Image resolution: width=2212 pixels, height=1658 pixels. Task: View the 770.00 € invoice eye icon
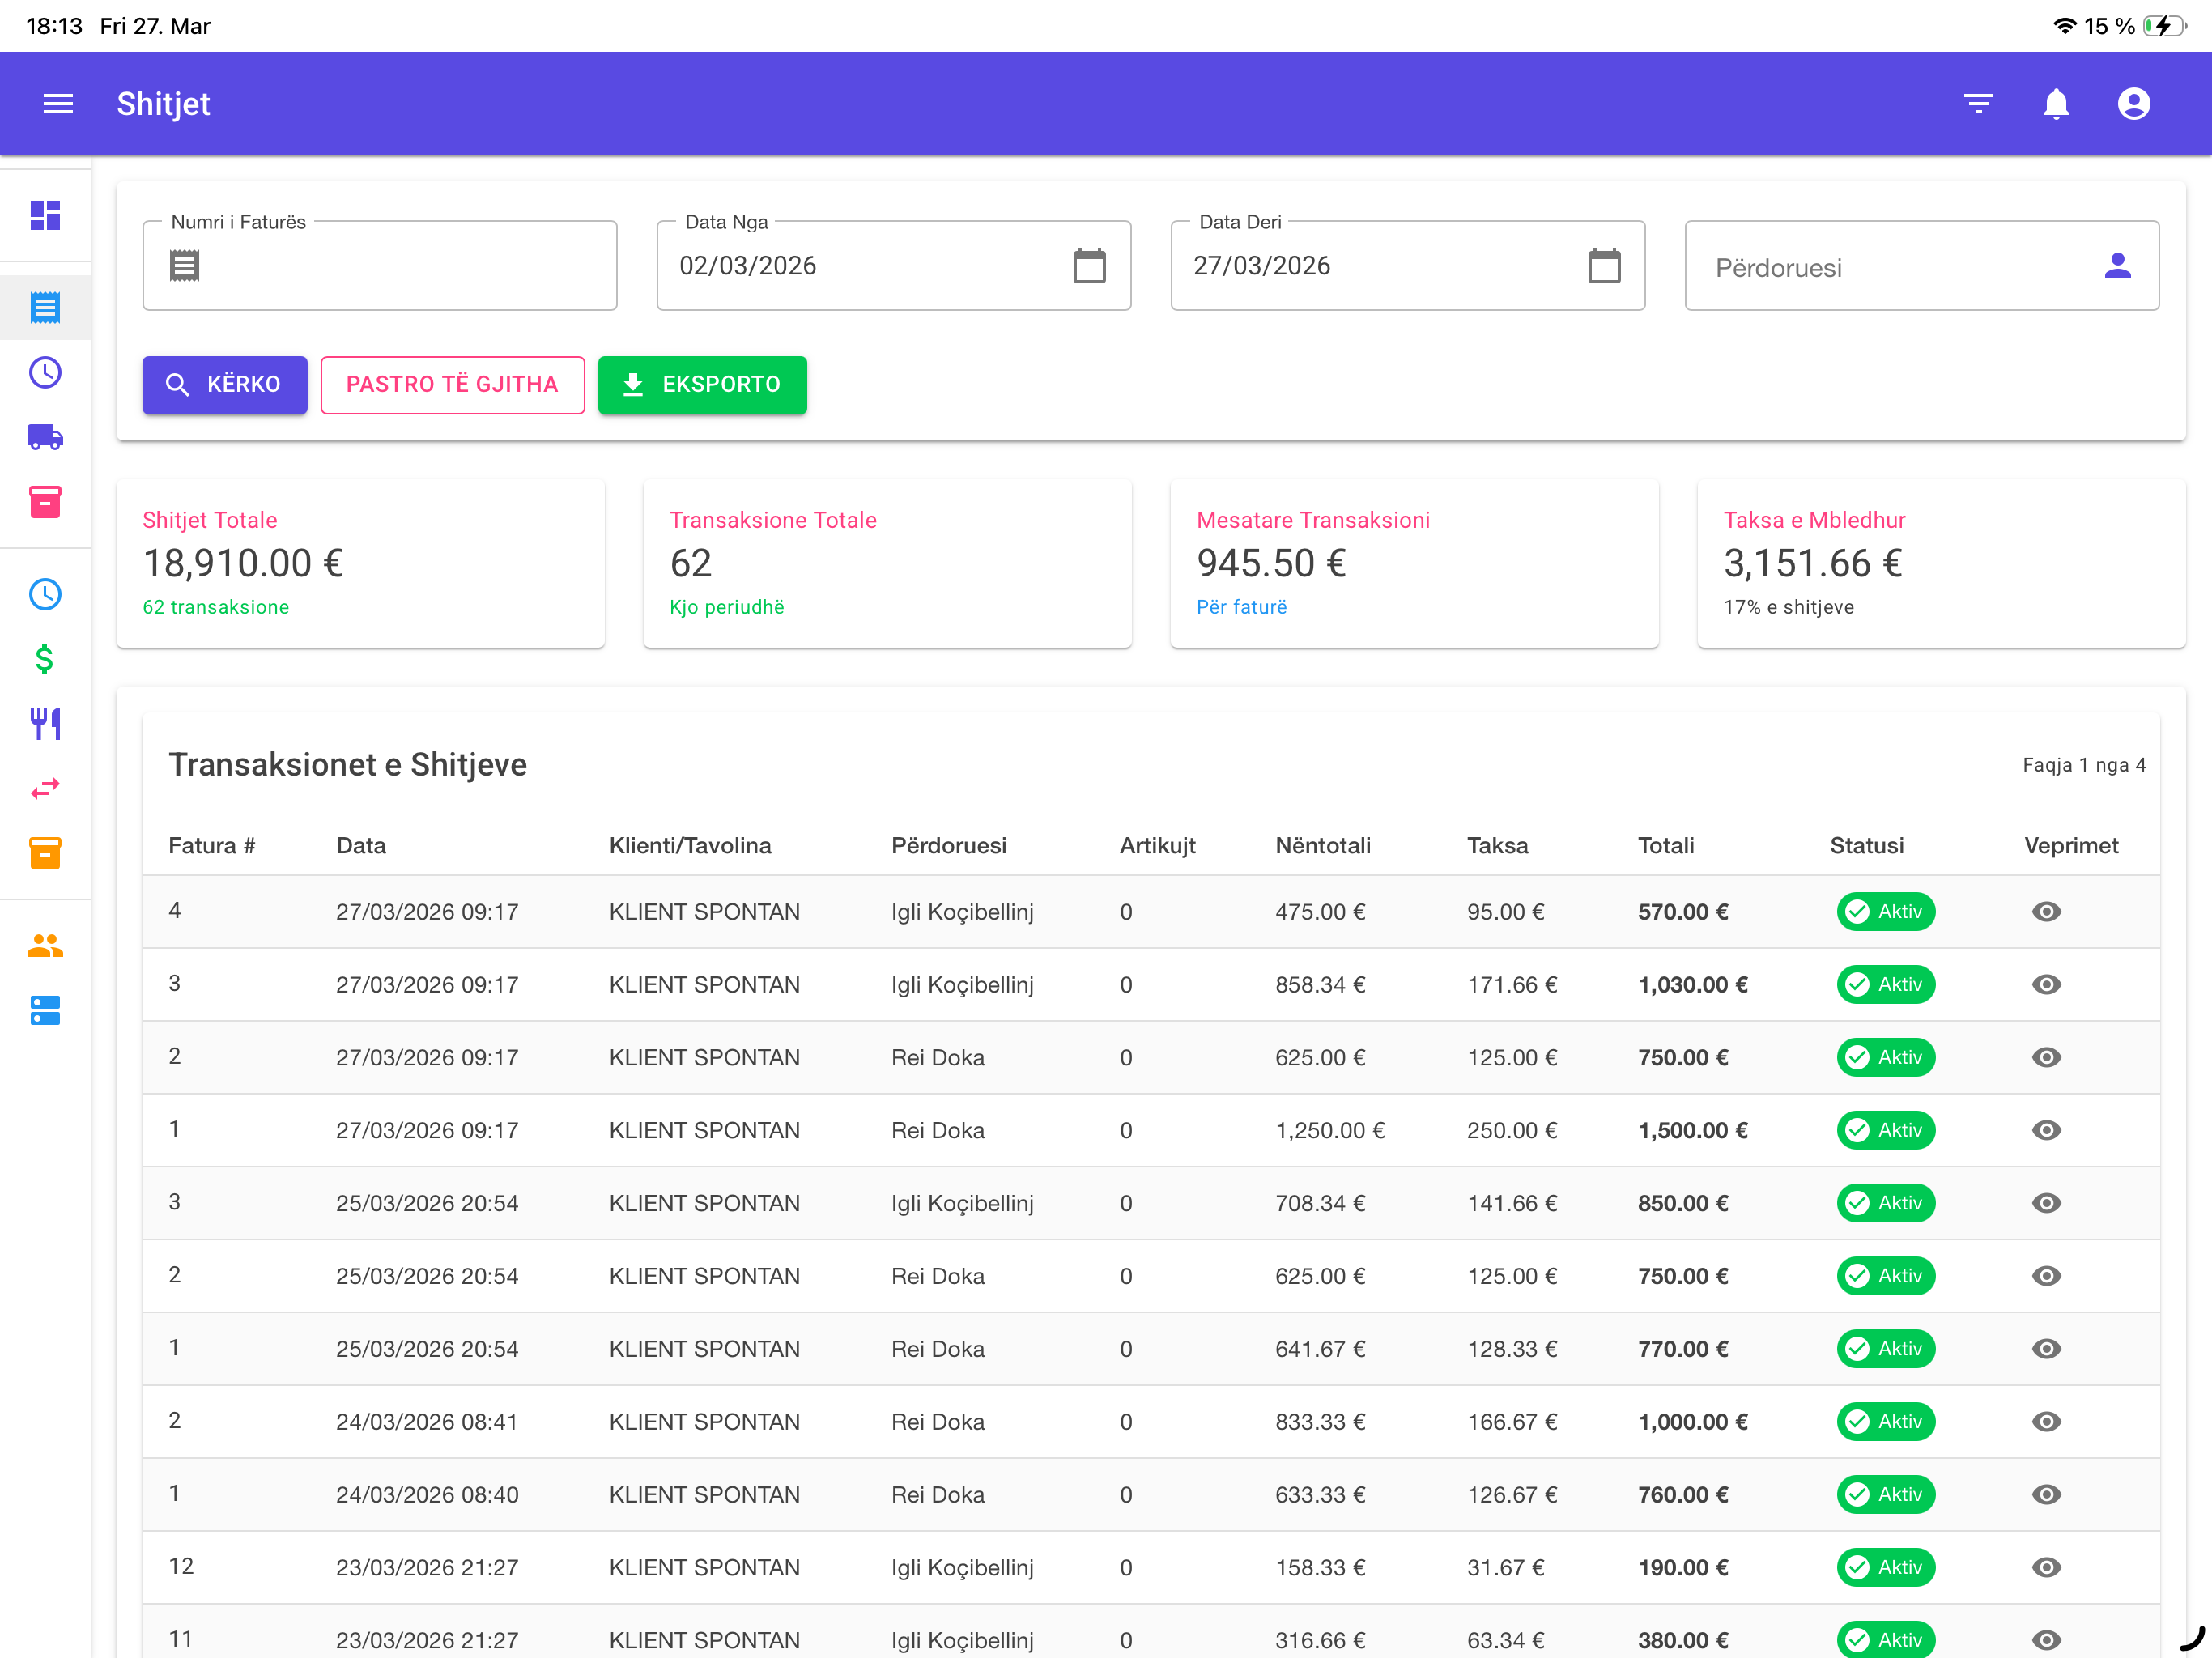point(2046,1349)
